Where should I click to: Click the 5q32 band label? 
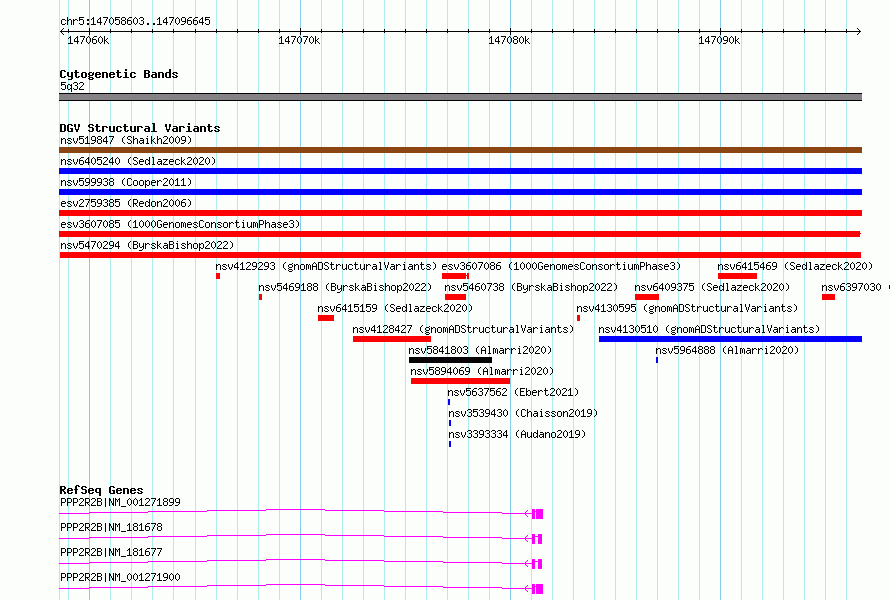72,86
